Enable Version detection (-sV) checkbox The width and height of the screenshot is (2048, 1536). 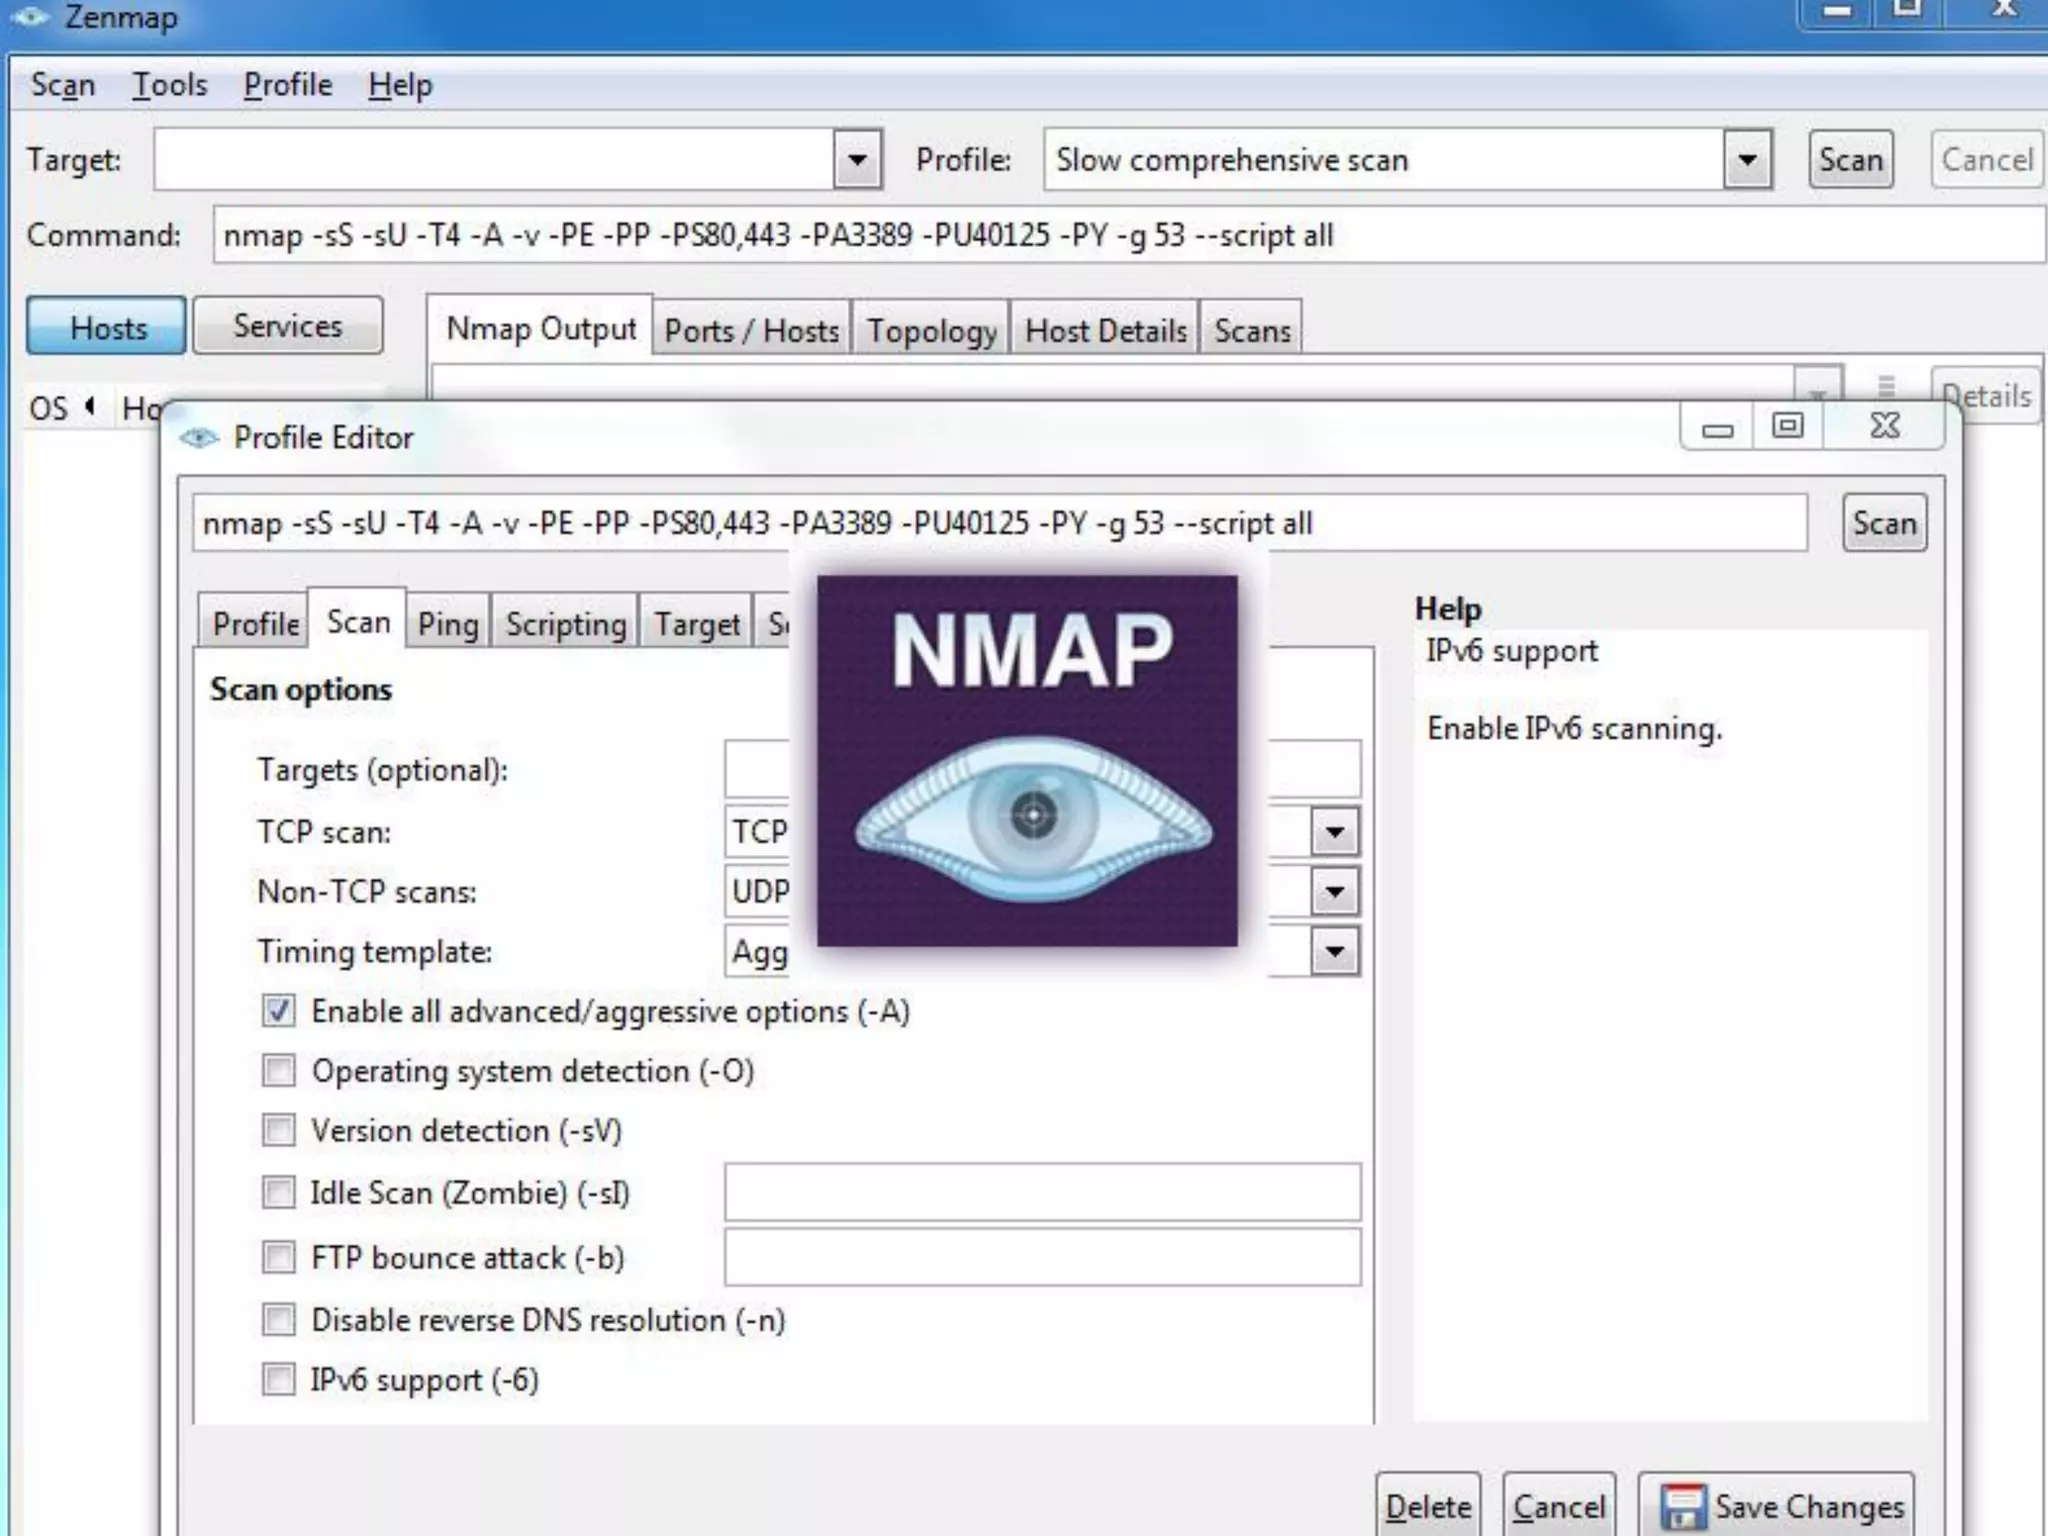279,1131
